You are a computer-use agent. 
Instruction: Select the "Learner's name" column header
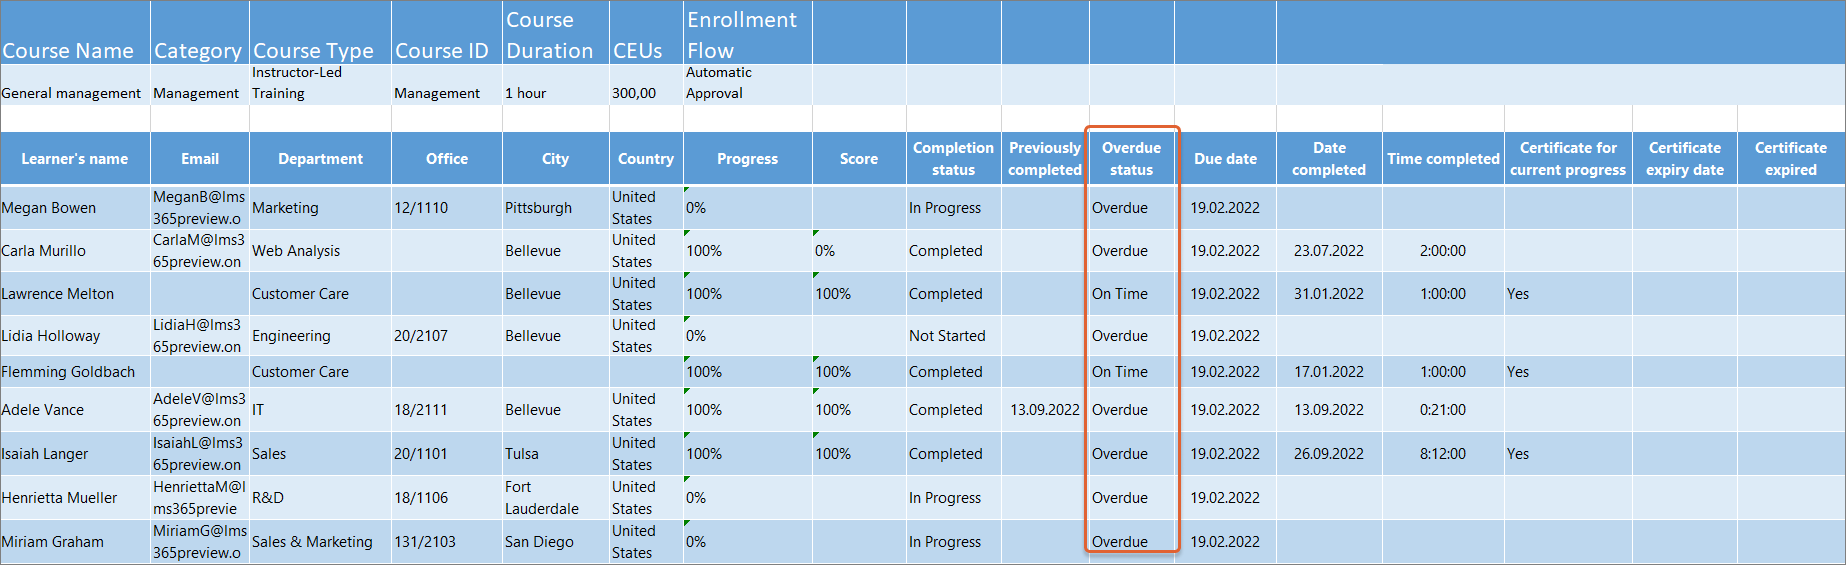tap(75, 159)
